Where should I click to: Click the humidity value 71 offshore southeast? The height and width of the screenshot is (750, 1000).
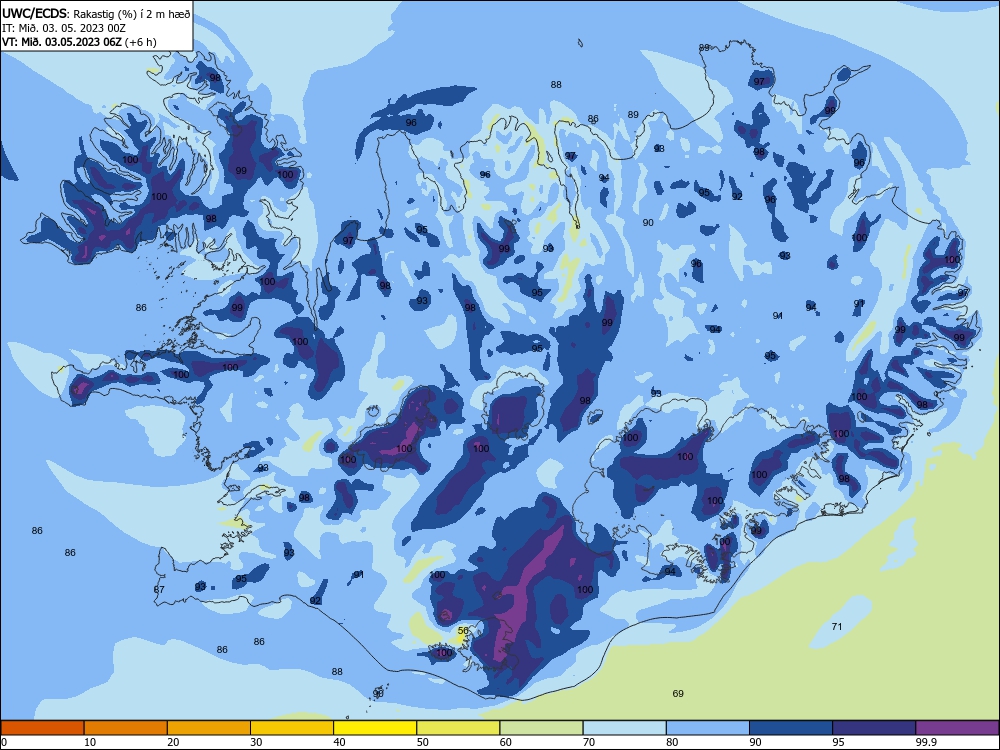point(837,627)
